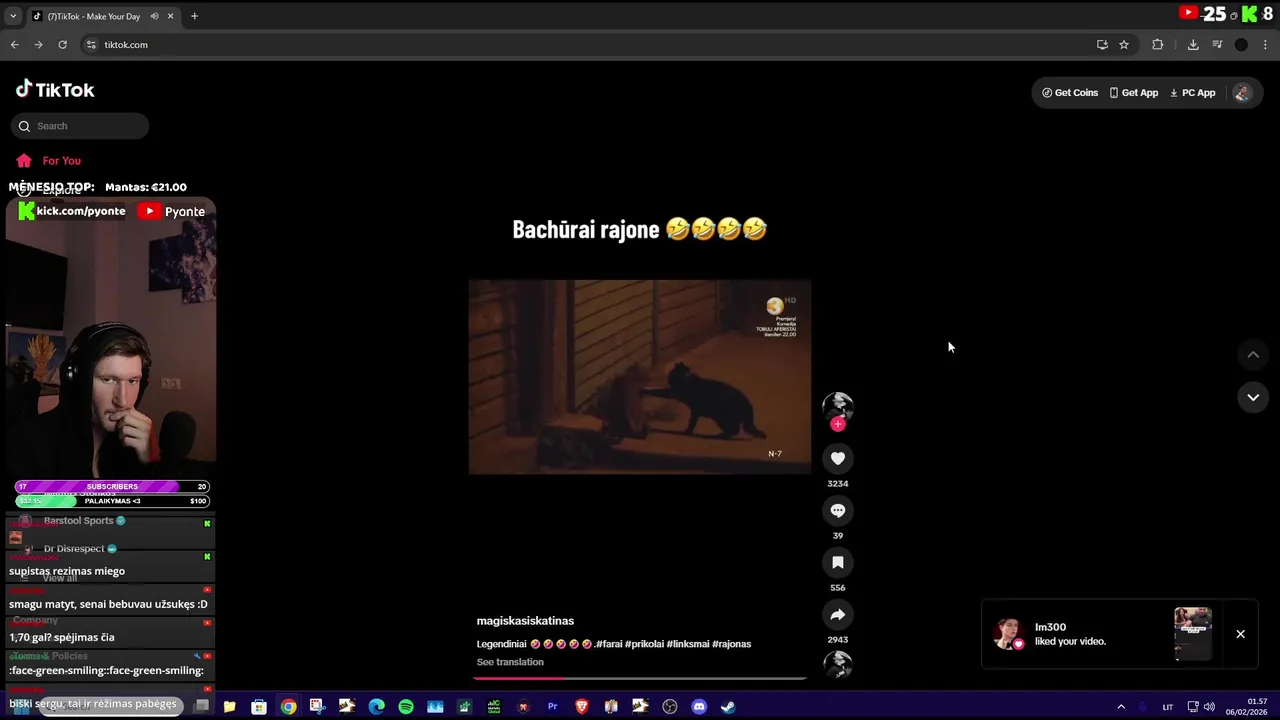View site information icon in address bar

tap(91, 44)
